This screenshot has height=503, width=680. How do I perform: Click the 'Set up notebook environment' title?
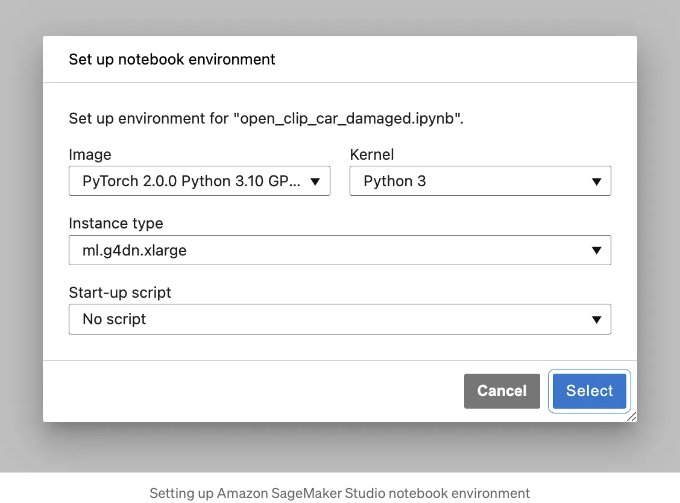click(x=172, y=59)
